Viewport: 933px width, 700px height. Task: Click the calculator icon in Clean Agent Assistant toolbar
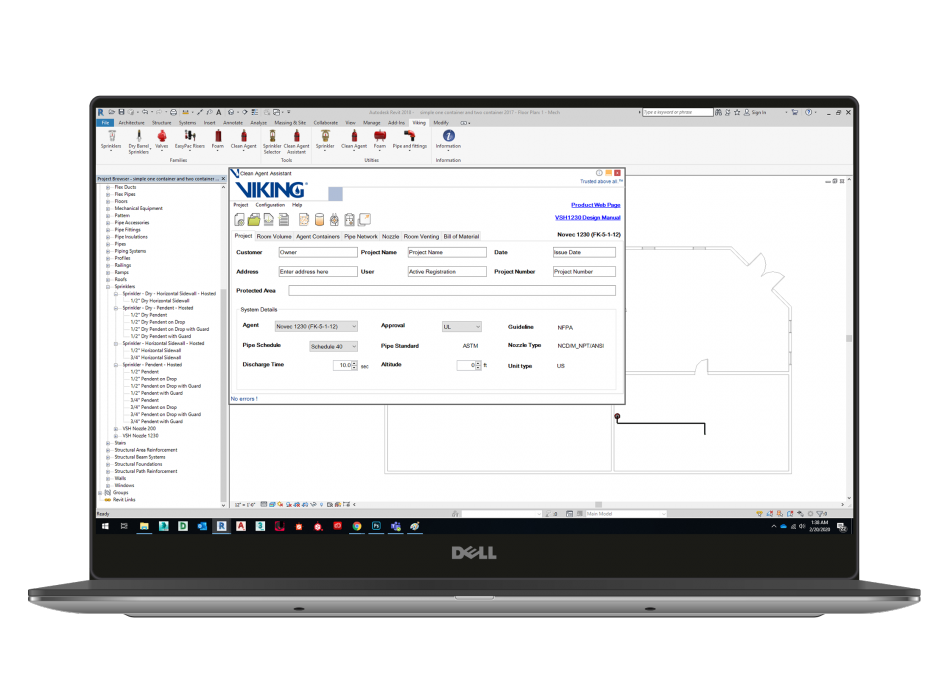tap(349, 220)
